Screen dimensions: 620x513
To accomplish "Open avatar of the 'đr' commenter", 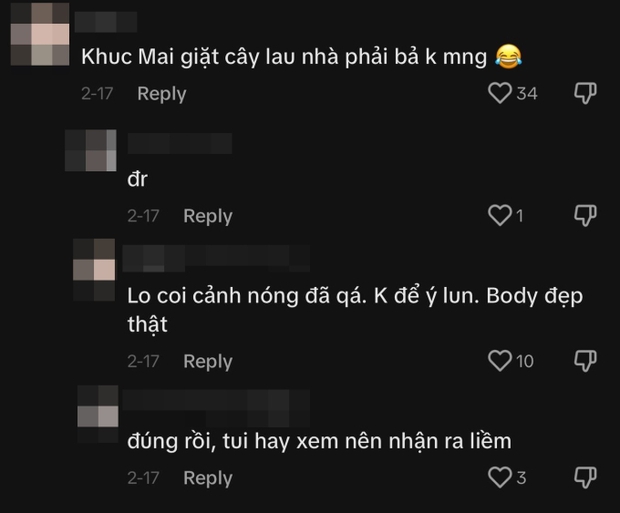I will click(91, 150).
